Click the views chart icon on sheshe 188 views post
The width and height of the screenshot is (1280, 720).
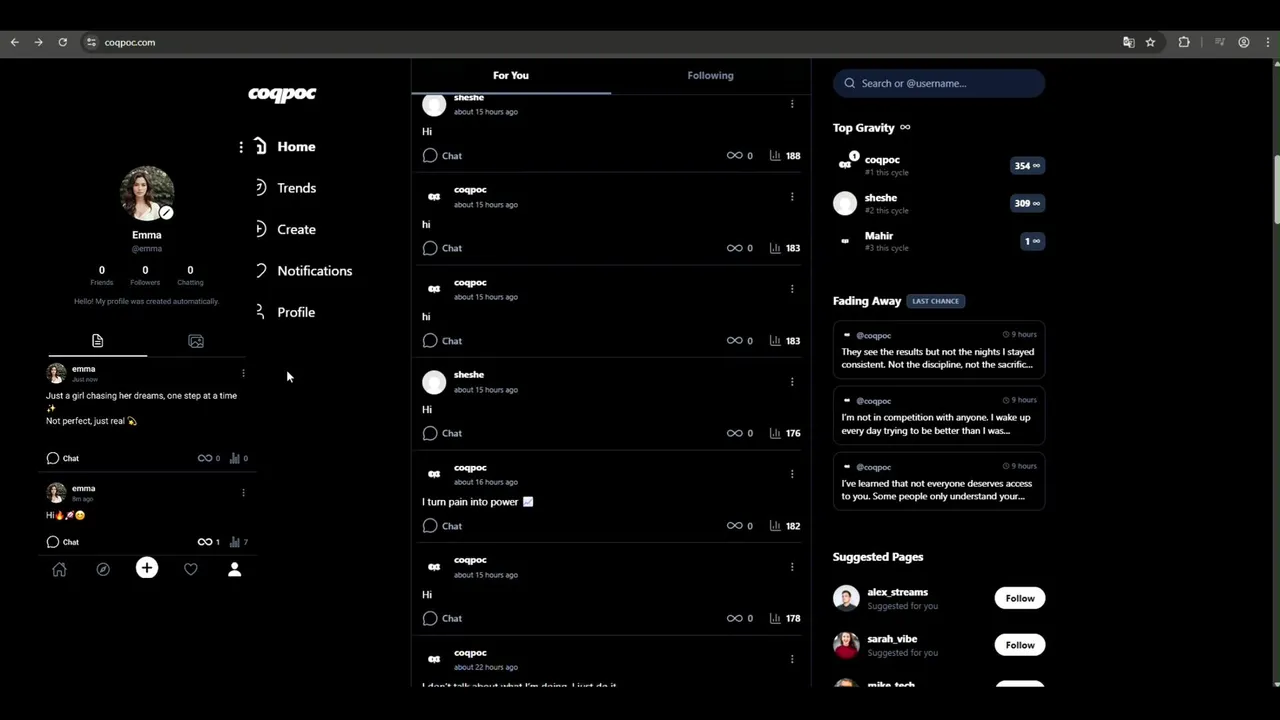coord(775,156)
